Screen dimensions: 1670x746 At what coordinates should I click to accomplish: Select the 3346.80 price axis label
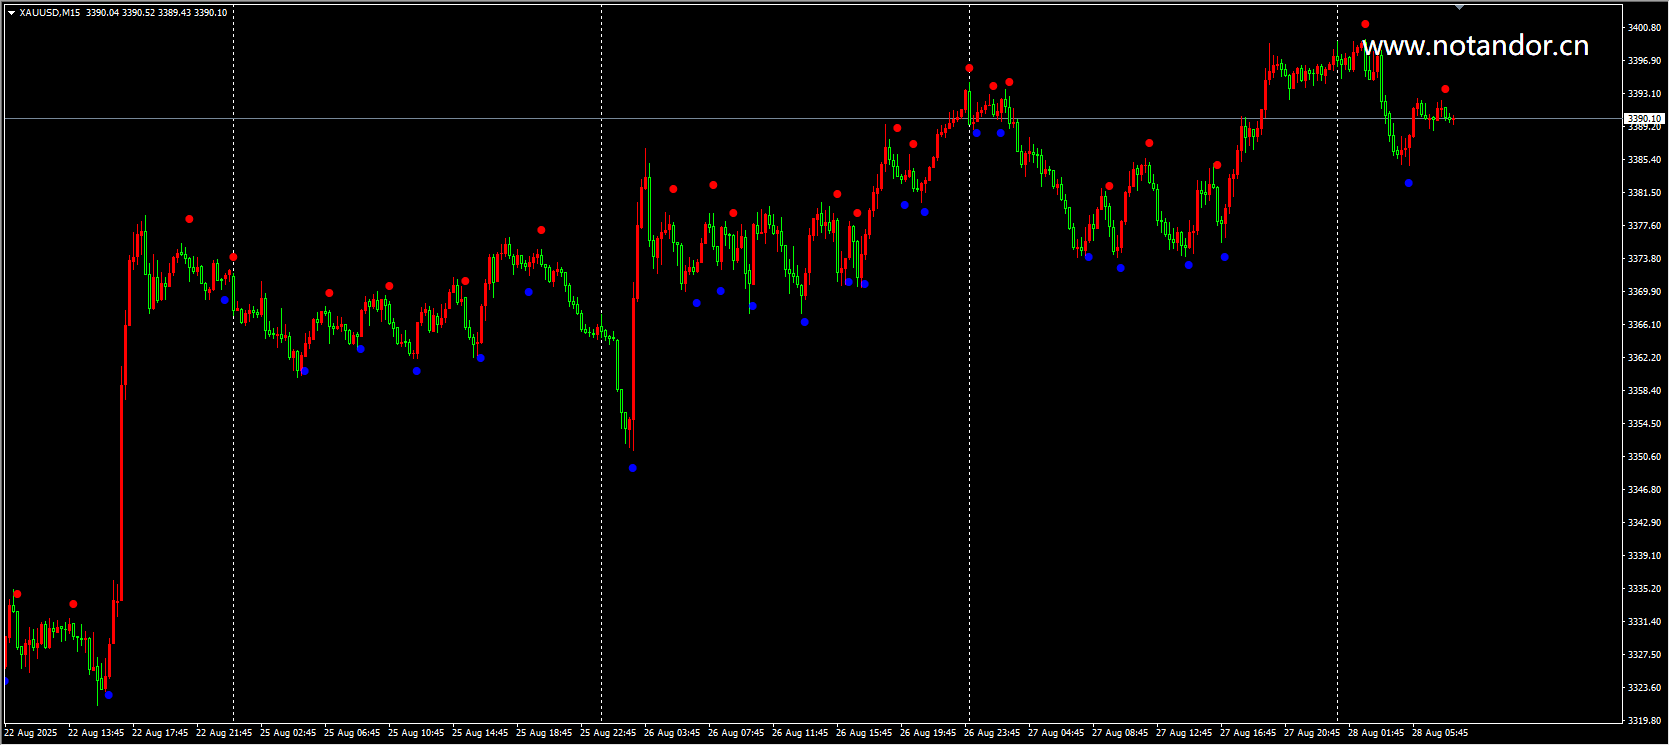1644,490
